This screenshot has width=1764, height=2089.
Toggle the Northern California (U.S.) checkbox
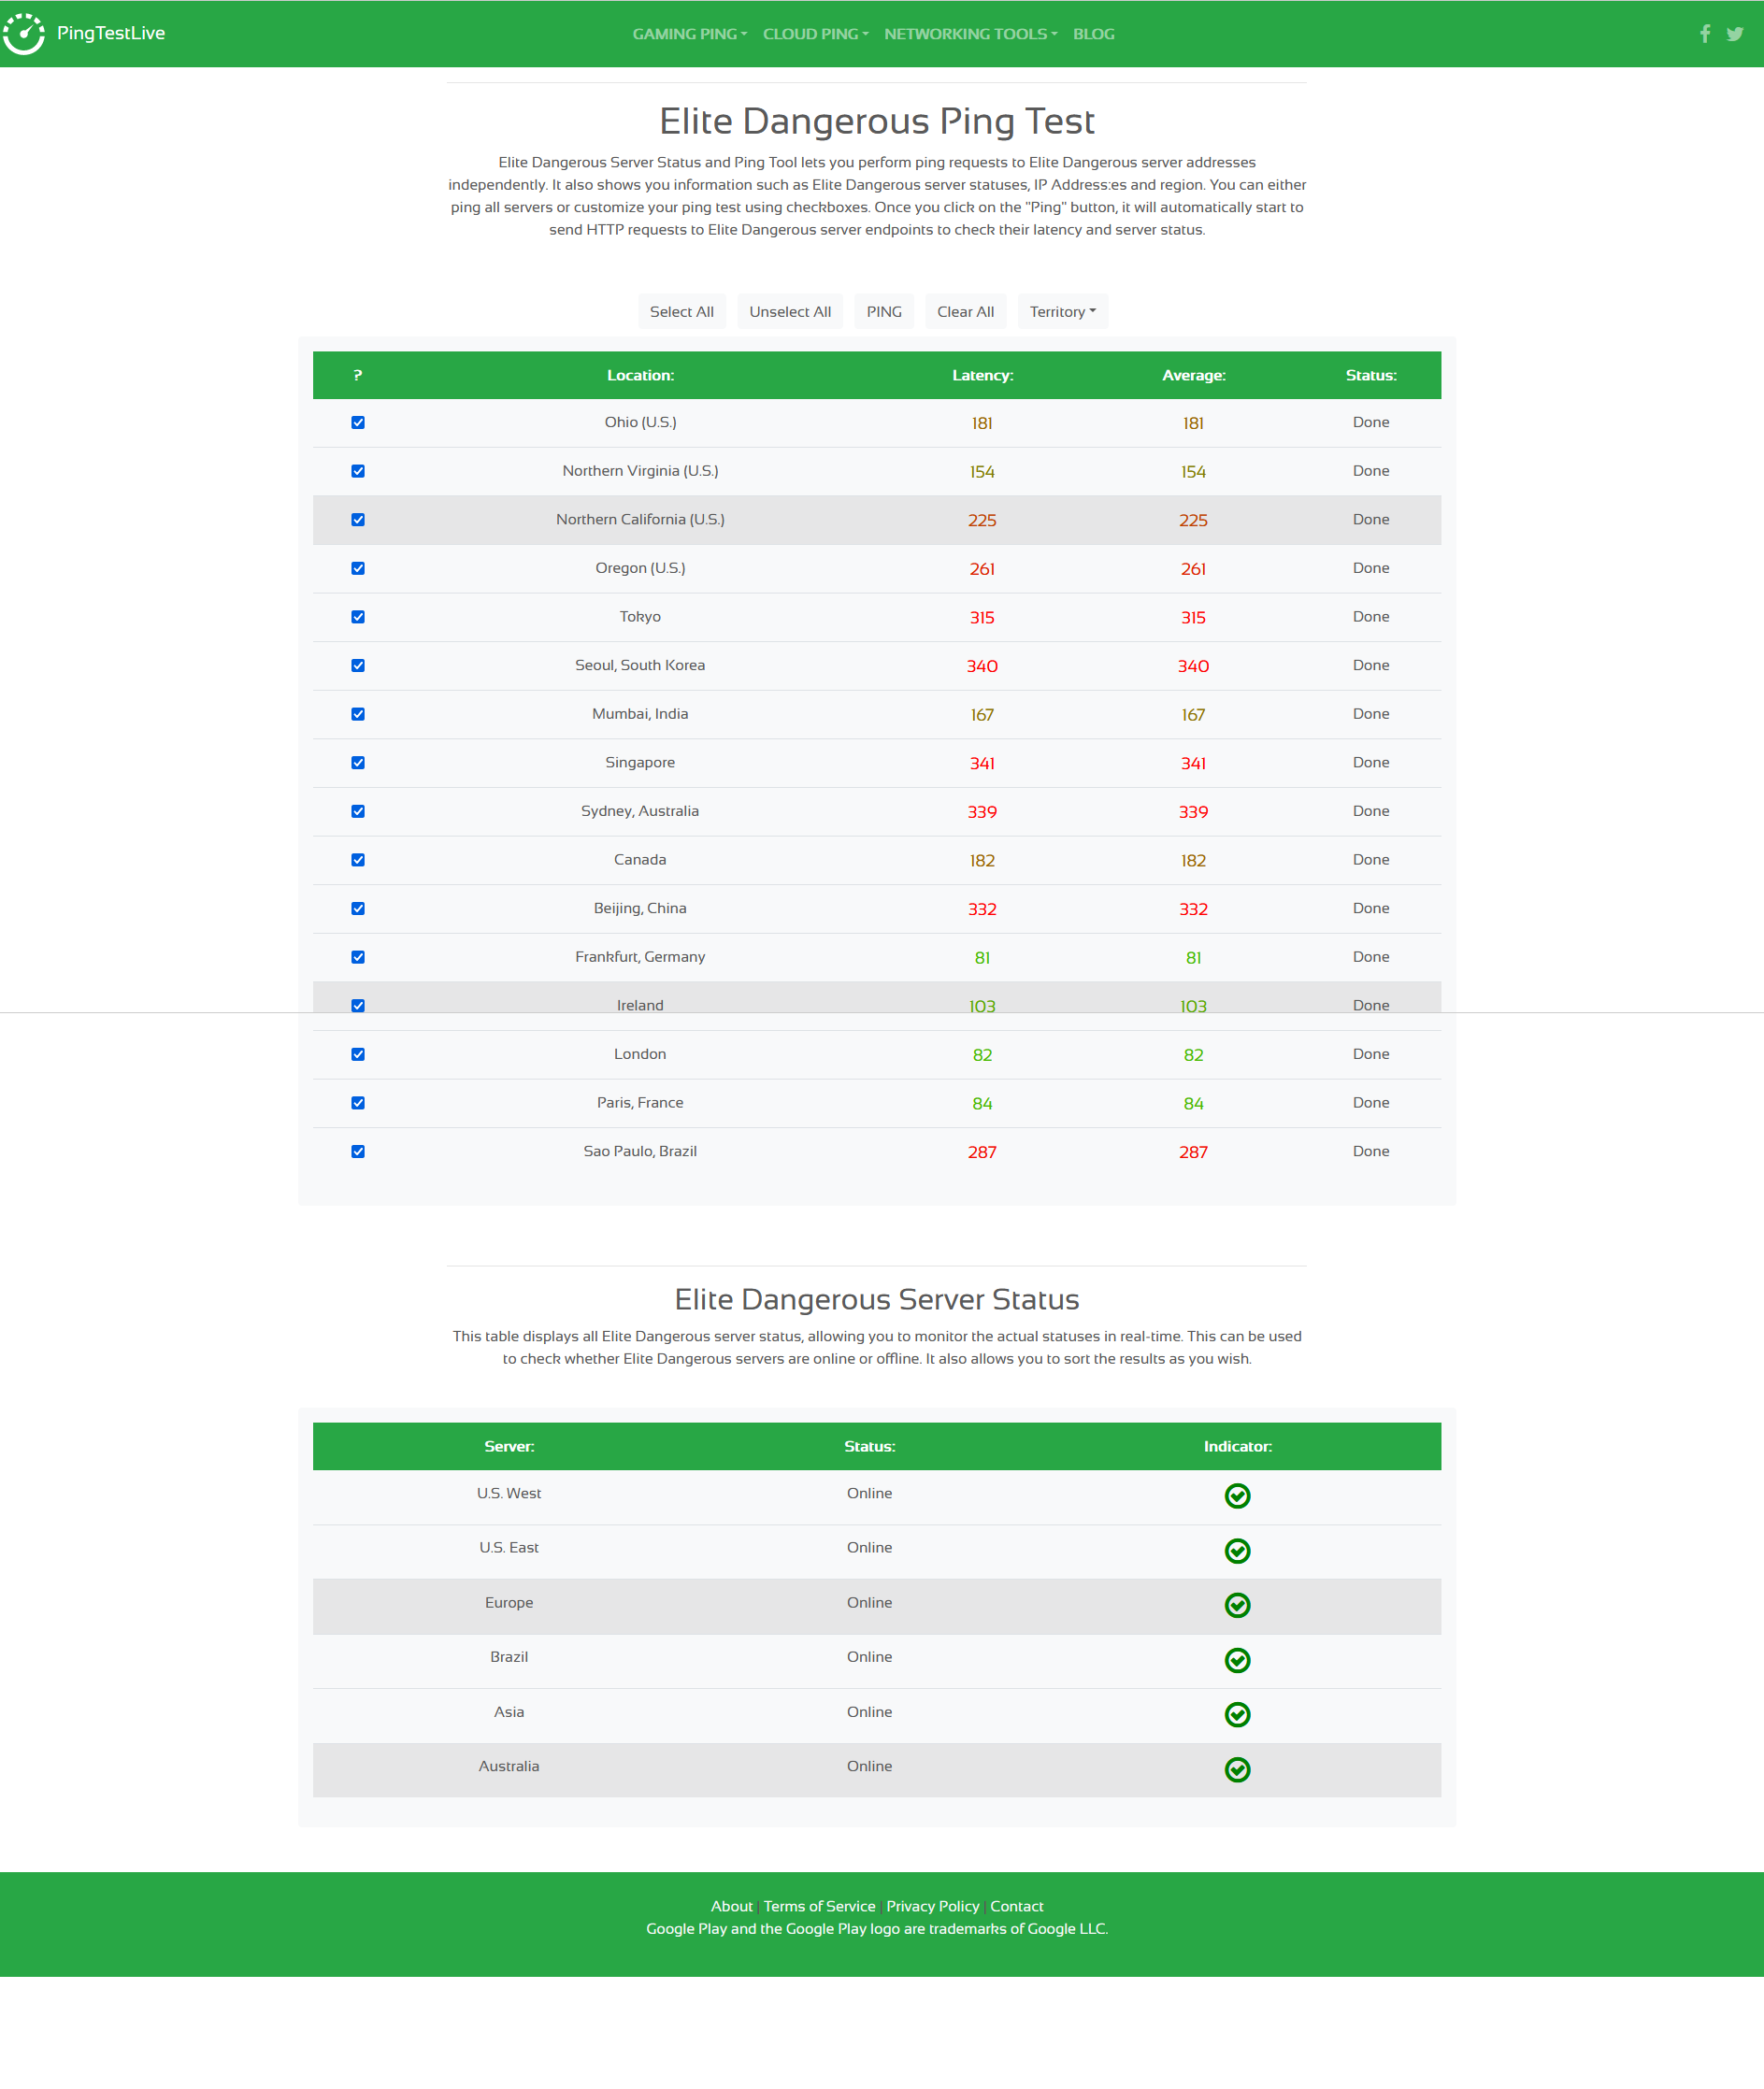[358, 520]
